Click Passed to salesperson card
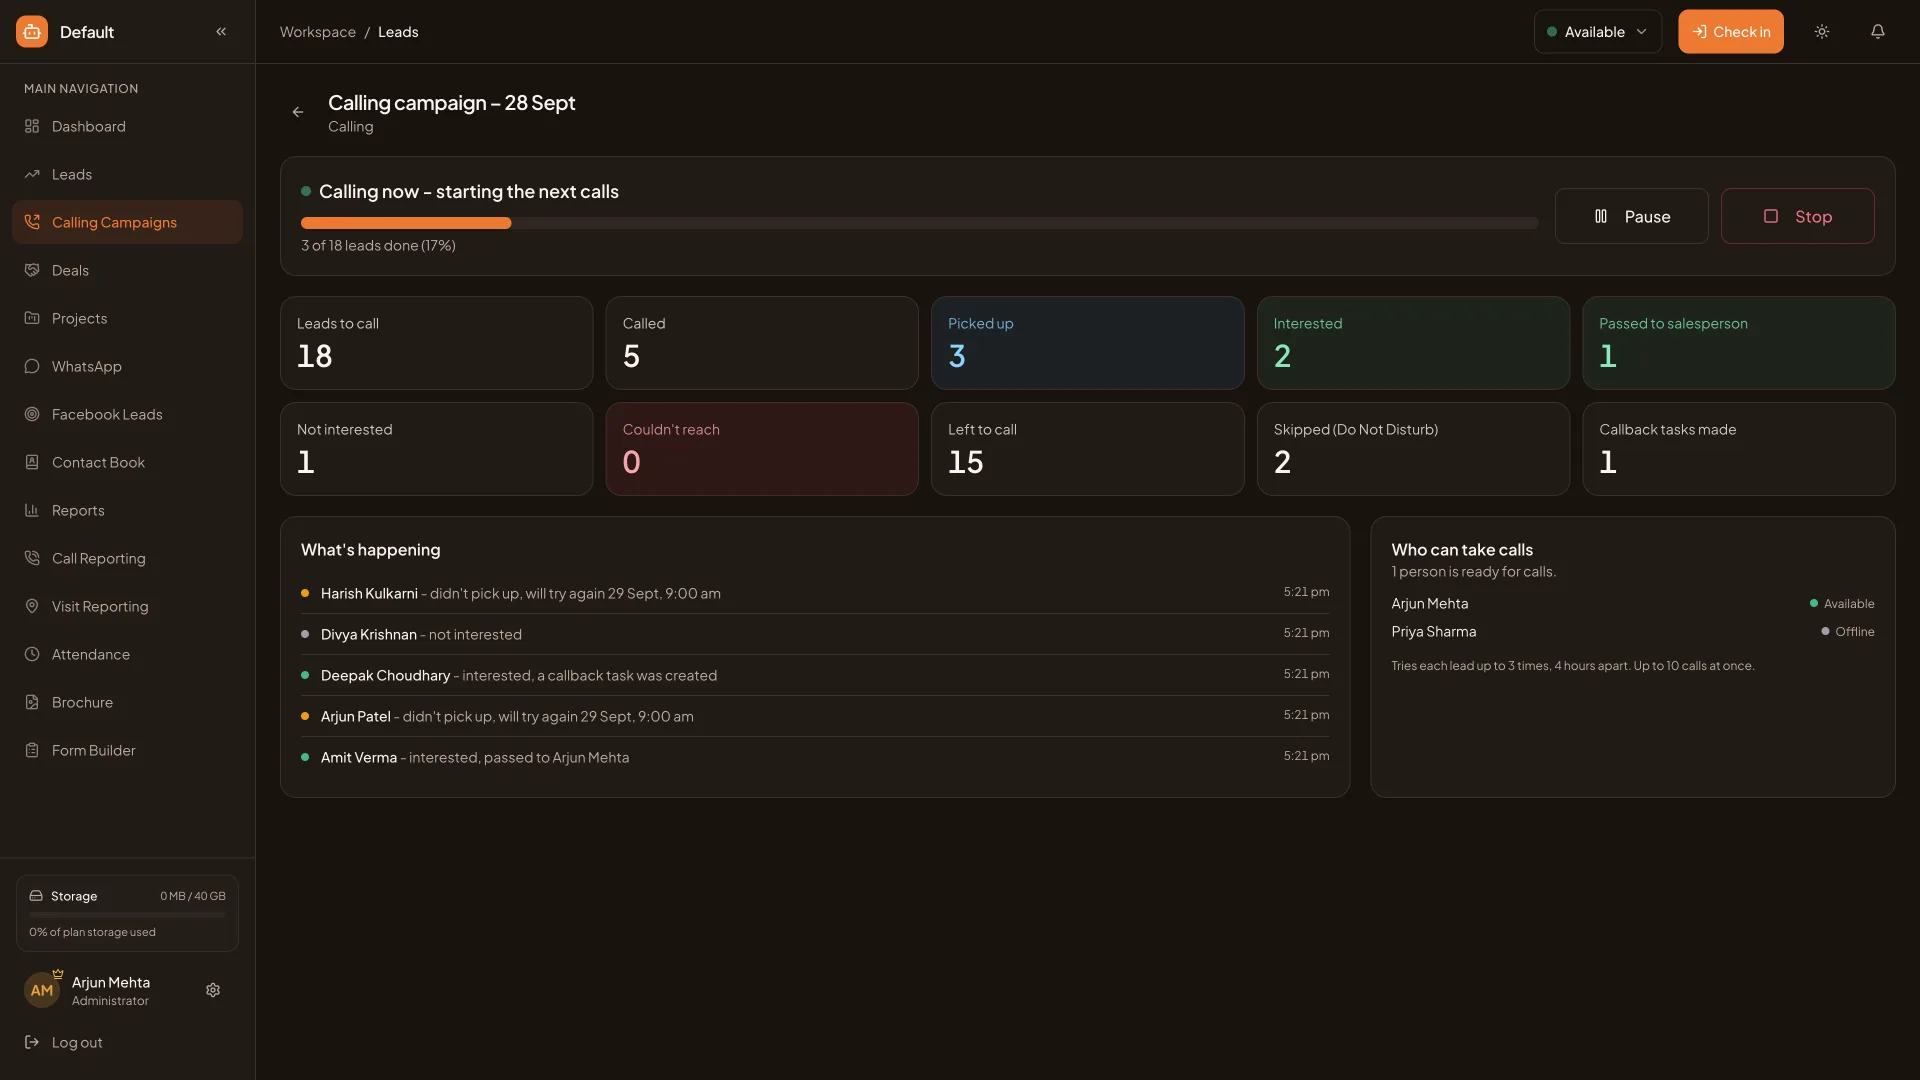1920x1080 pixels. coord(1738,343)
